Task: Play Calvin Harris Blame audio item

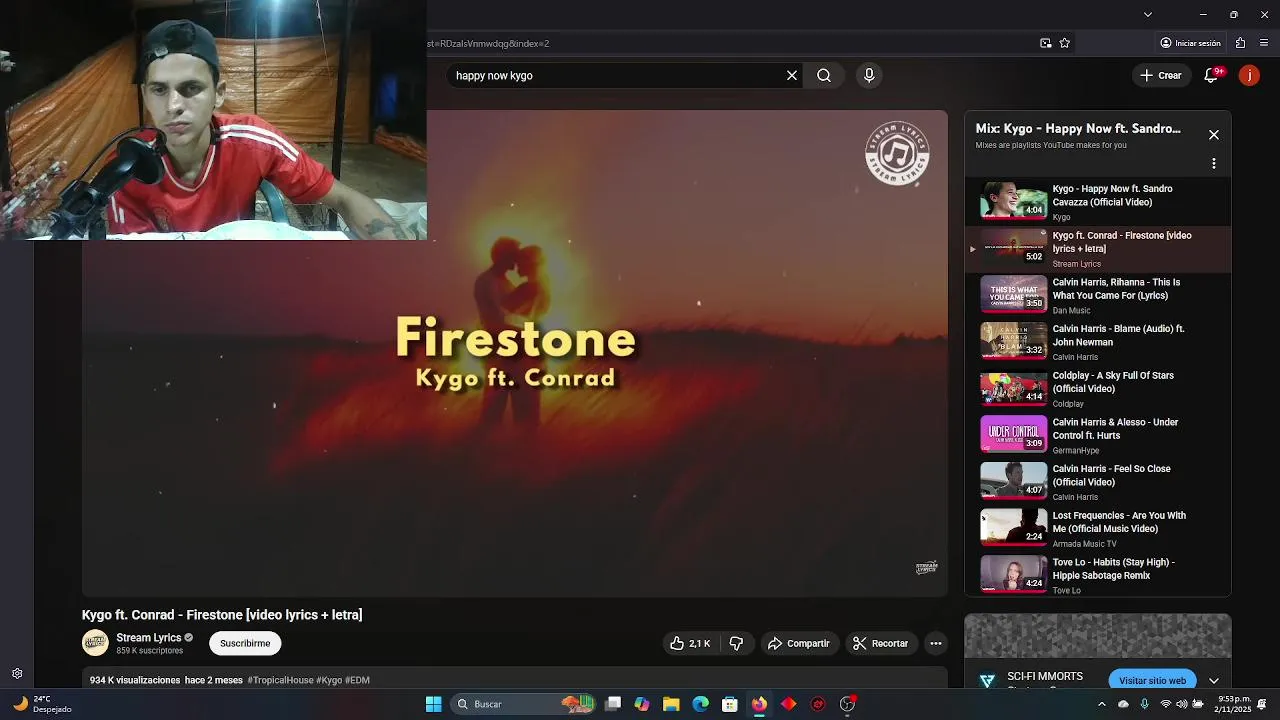Action: click(1097, 341)
